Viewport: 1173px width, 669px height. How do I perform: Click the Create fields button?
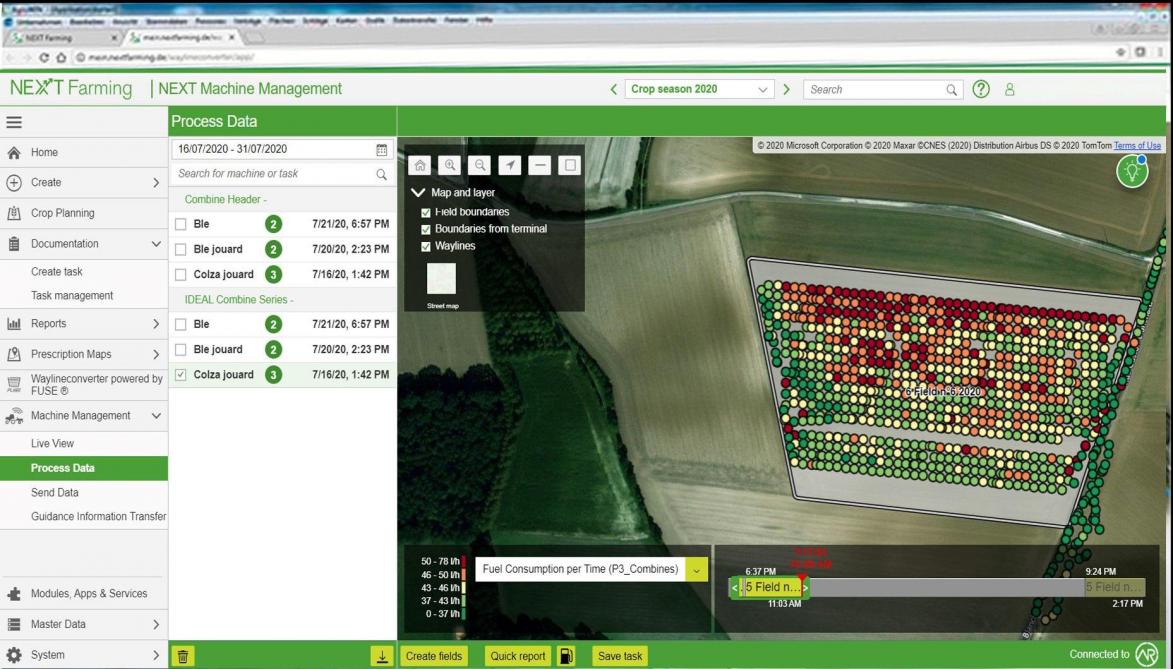click(x=434, y=656)
